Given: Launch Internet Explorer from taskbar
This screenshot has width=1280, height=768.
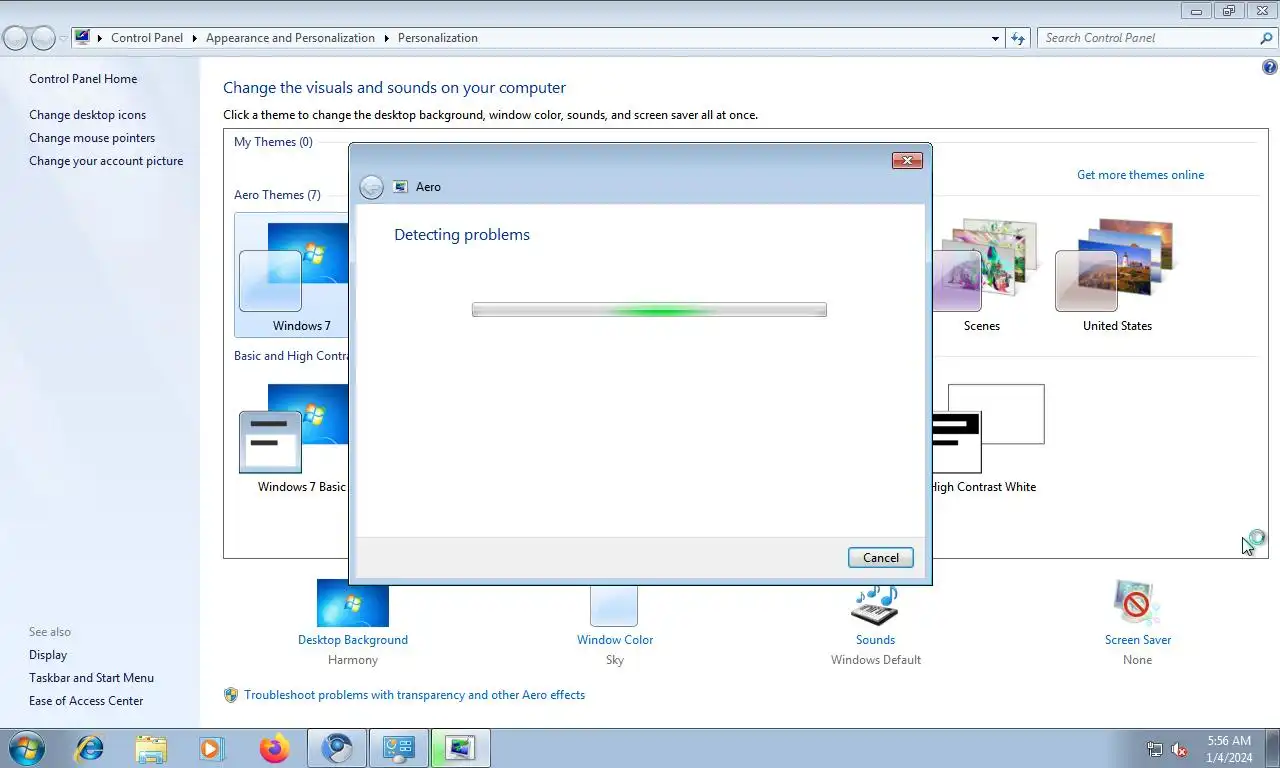Looking at the screenshot, I should (x=90, y=748).
